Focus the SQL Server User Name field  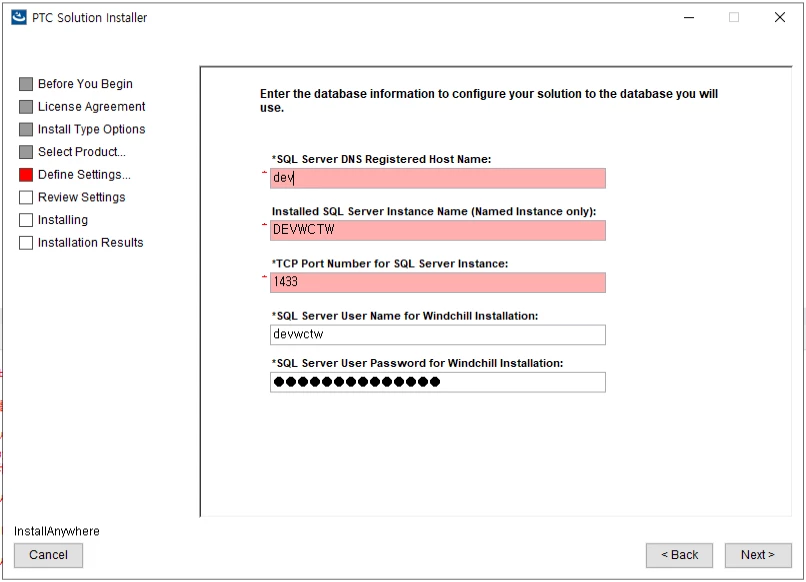437,335
